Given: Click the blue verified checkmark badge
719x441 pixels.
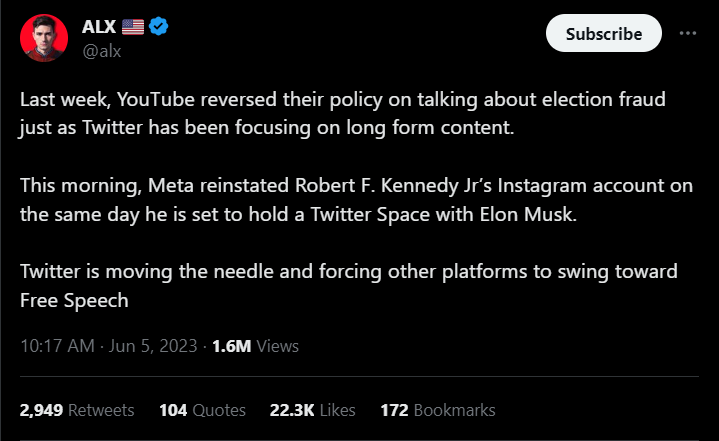Looking at the screenshot, I should (158, 26).
